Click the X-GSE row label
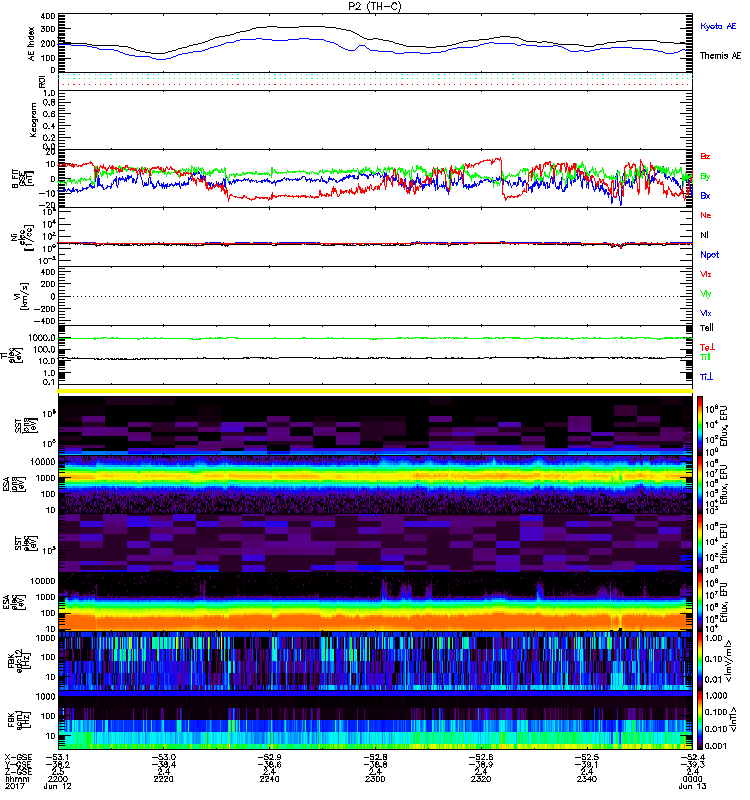The image size is (750, 800). (17, 757)
